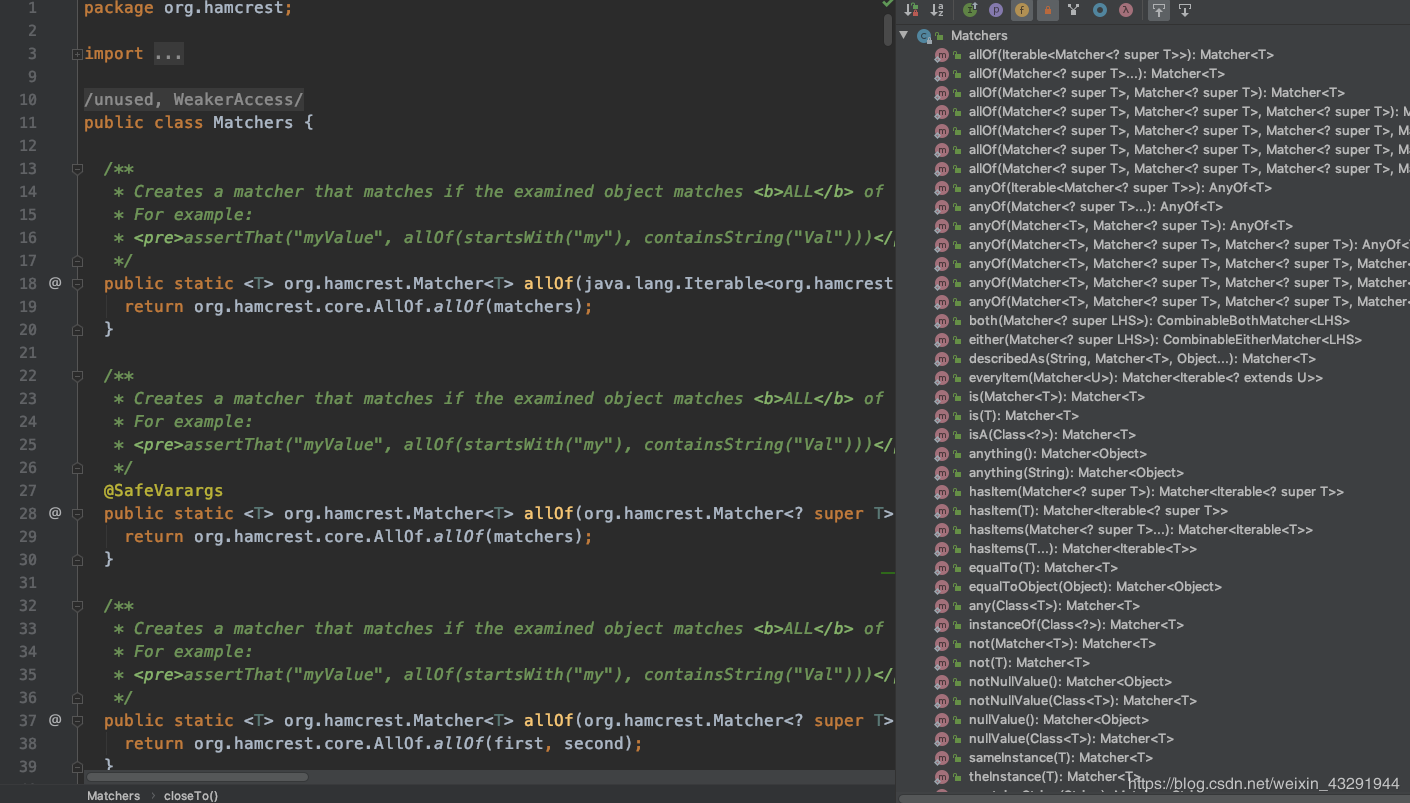Click the fork-shaped grouping icon in Structure toolbar
The image size is (1410, 803).
coord(1074,10)
